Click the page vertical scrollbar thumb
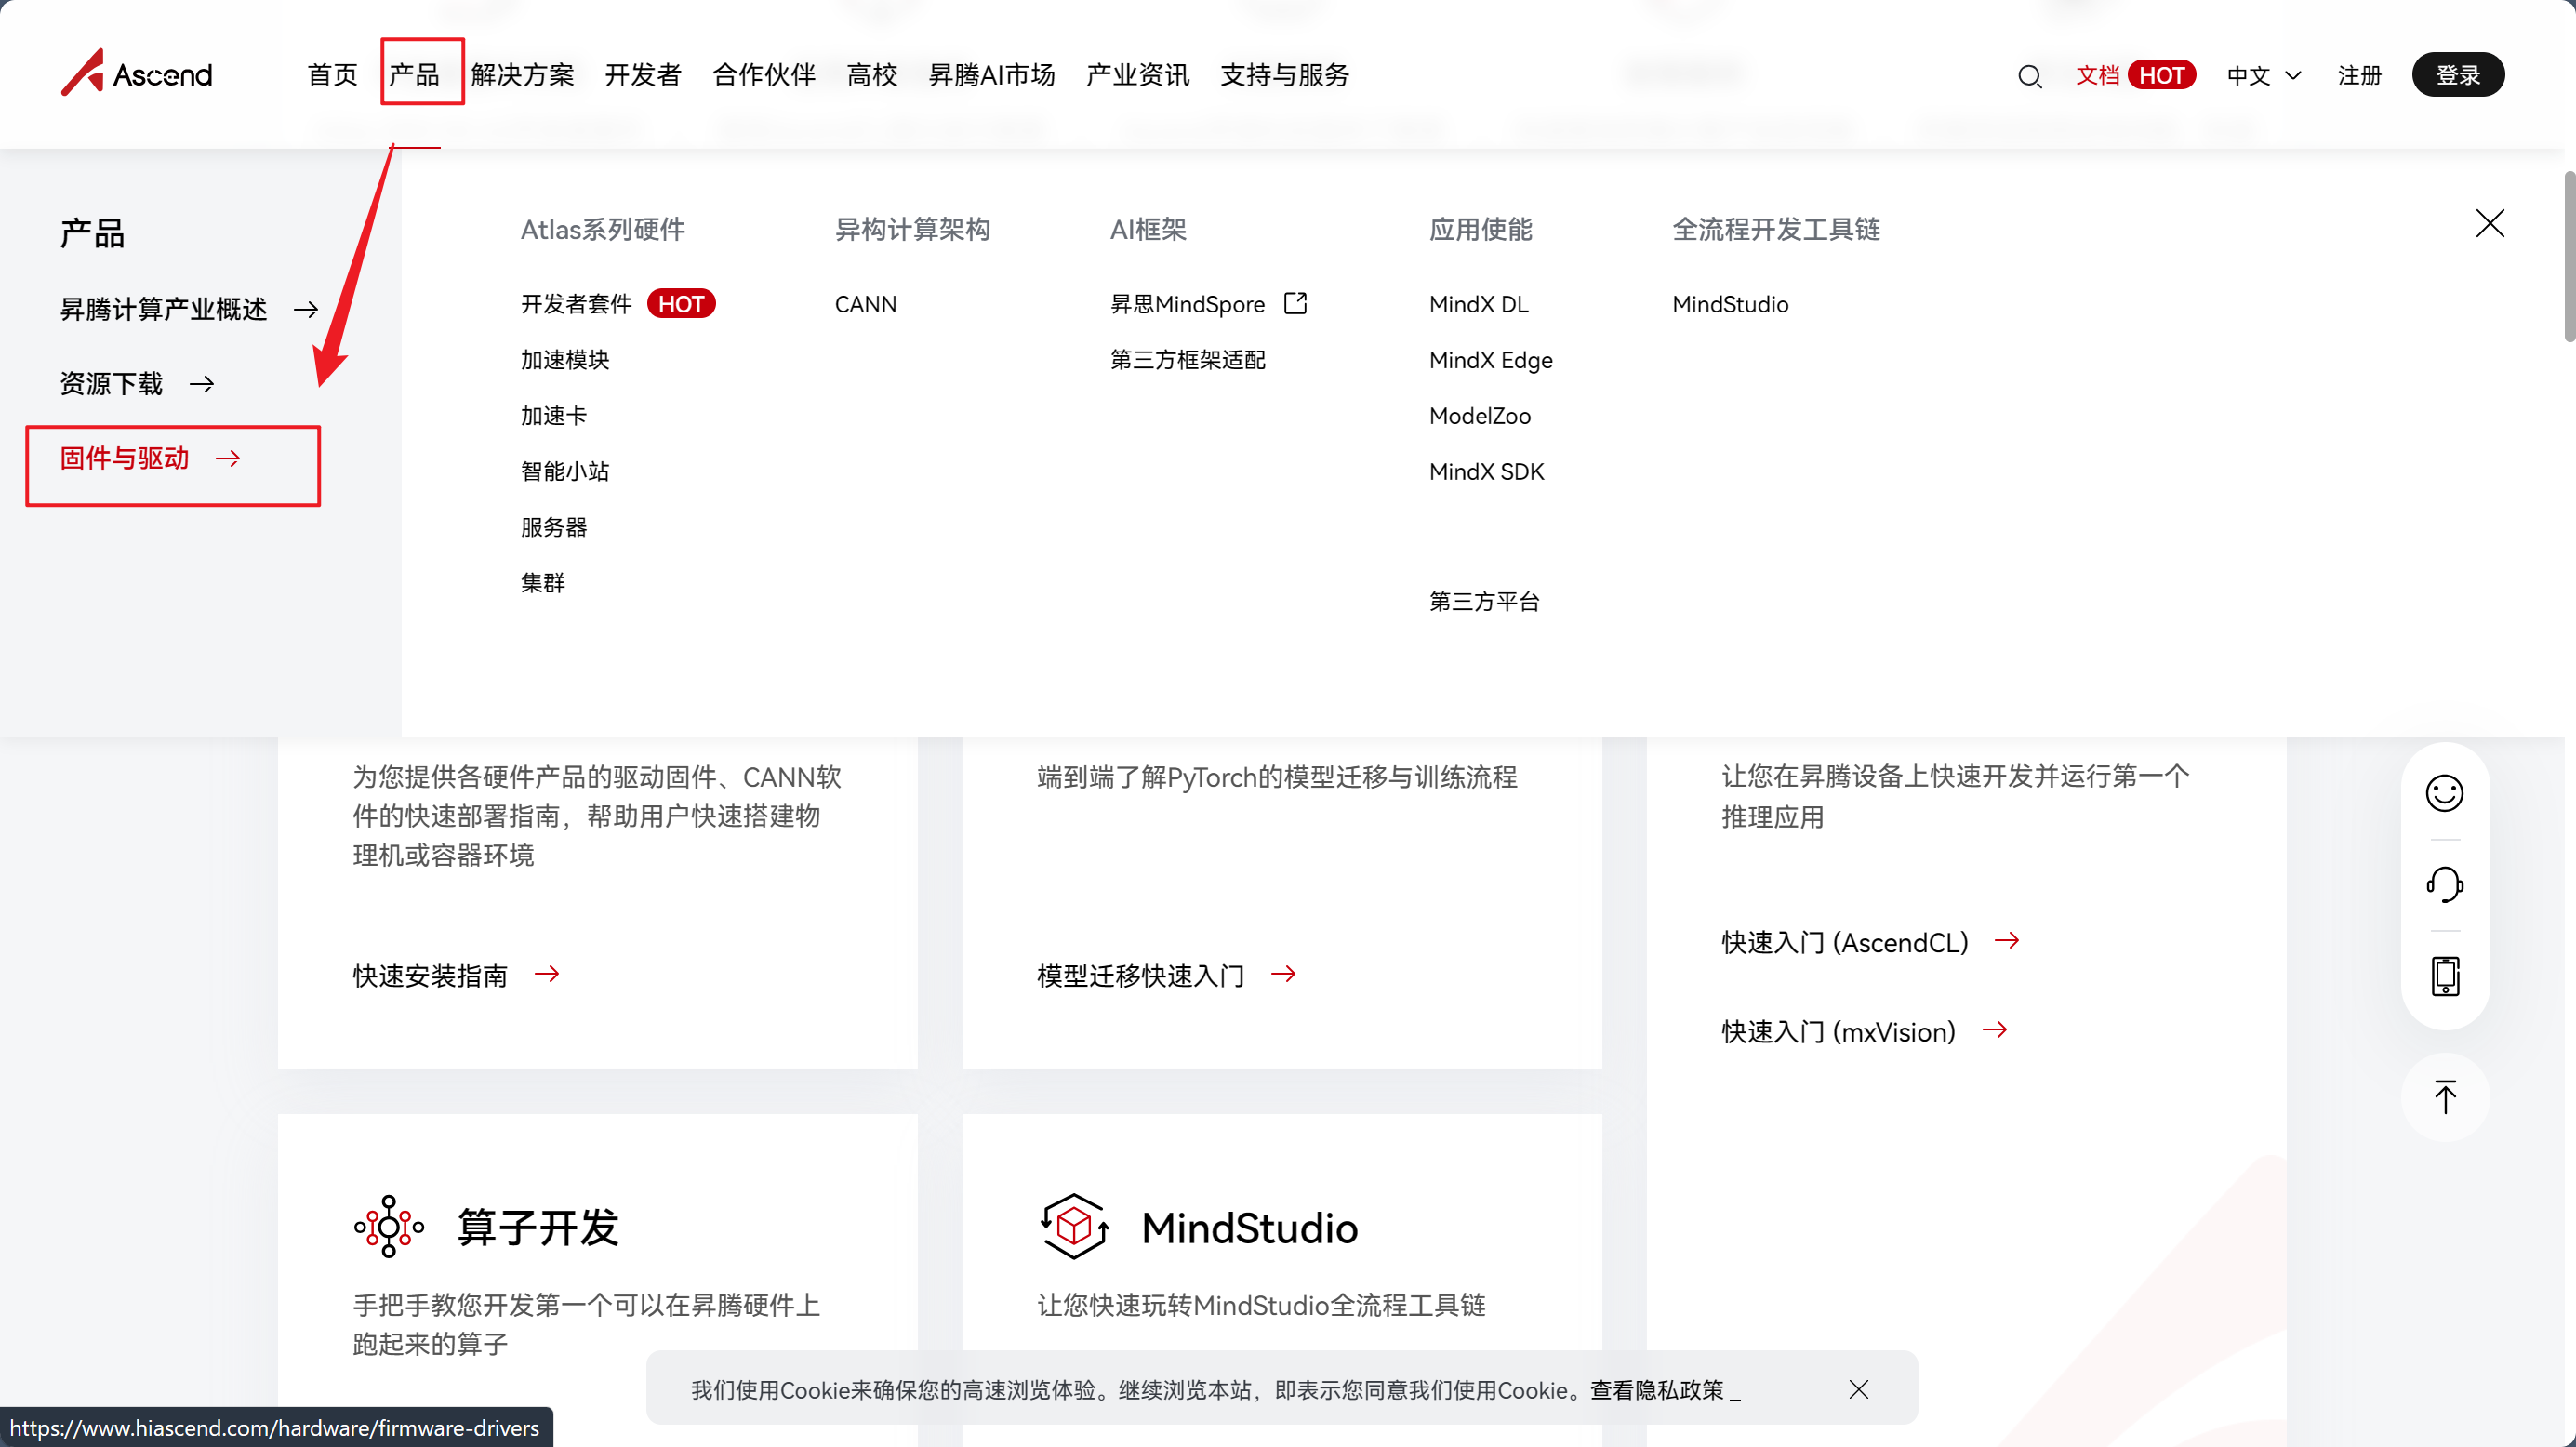2576x1447 pixels. pos(2569,256)
